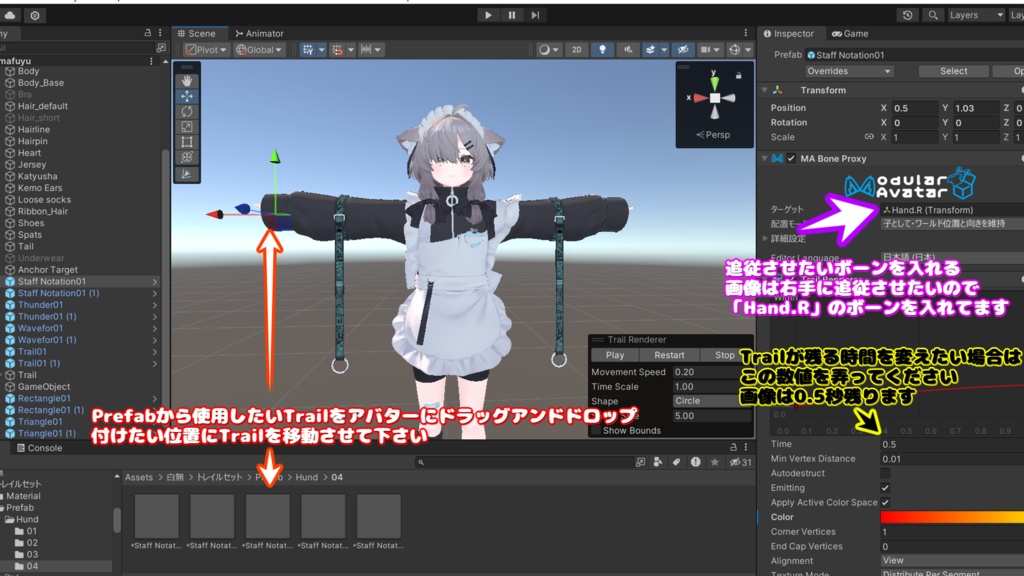This screenshot has width=1024, height=576.
Task: Click the snap increment ruler icon
Action: pos(366,50)
